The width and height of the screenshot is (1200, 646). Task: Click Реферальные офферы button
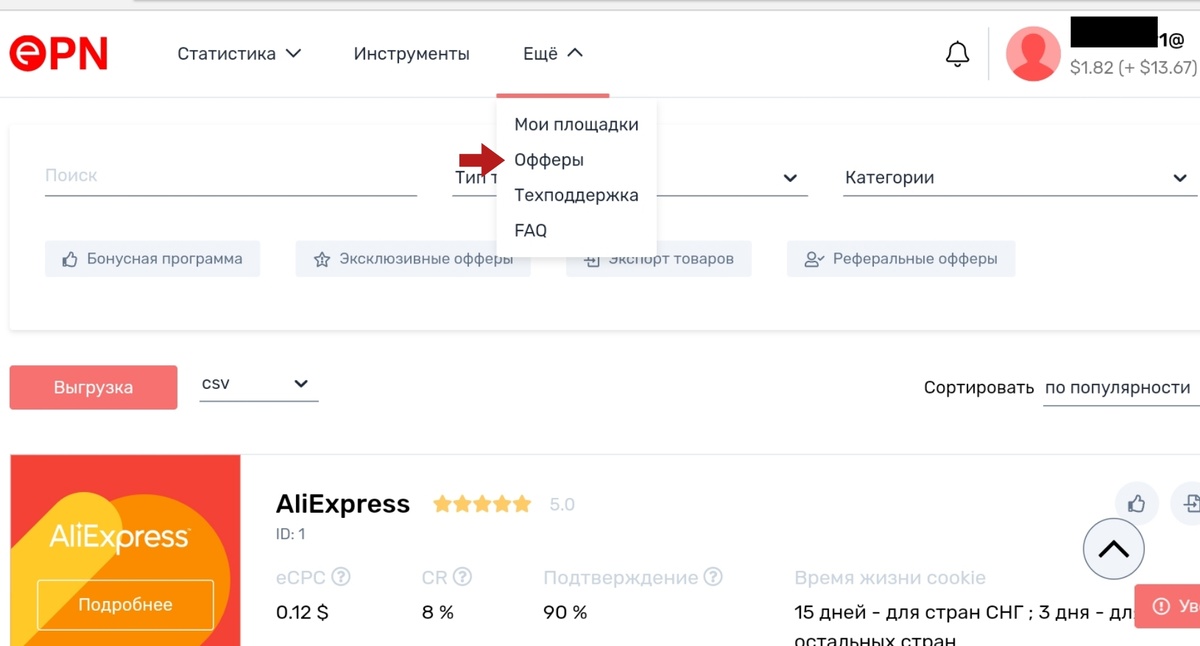tap(901, 259)
